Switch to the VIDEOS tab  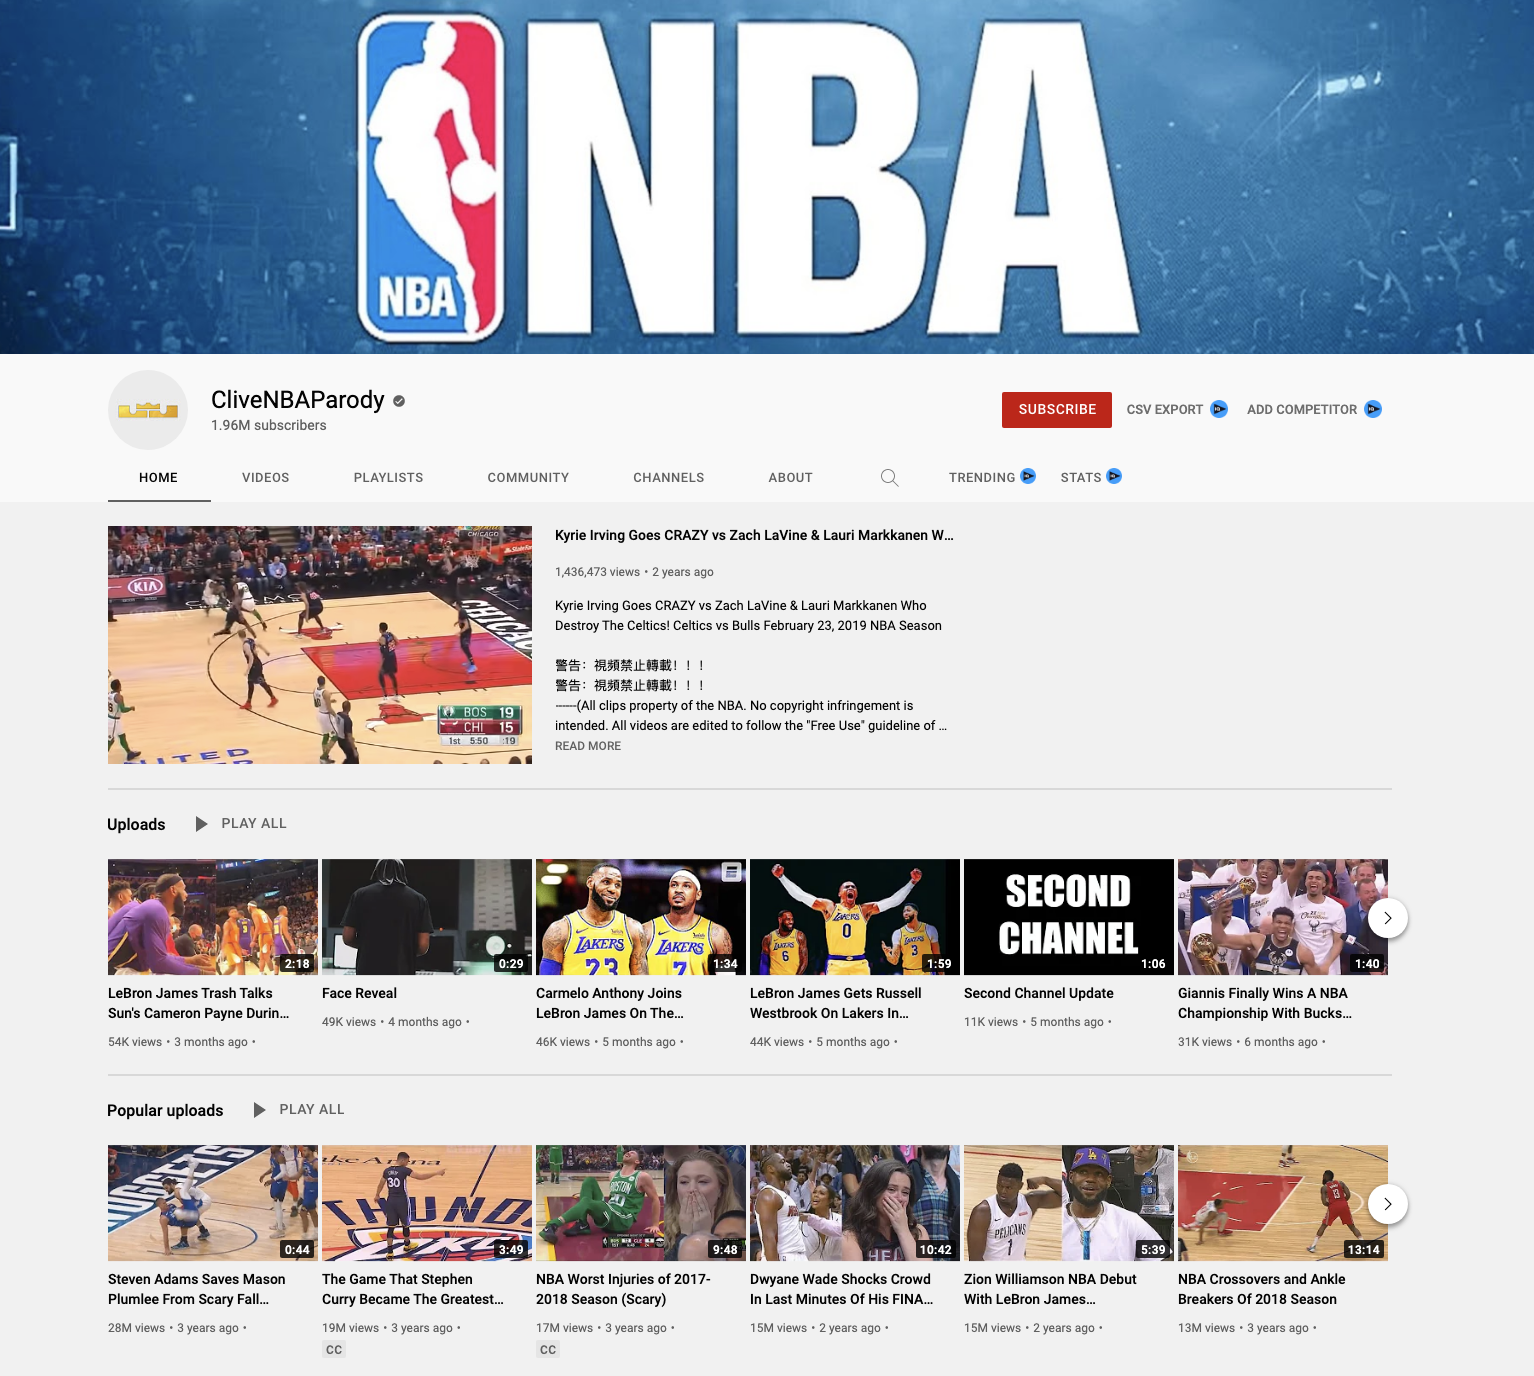265,478
